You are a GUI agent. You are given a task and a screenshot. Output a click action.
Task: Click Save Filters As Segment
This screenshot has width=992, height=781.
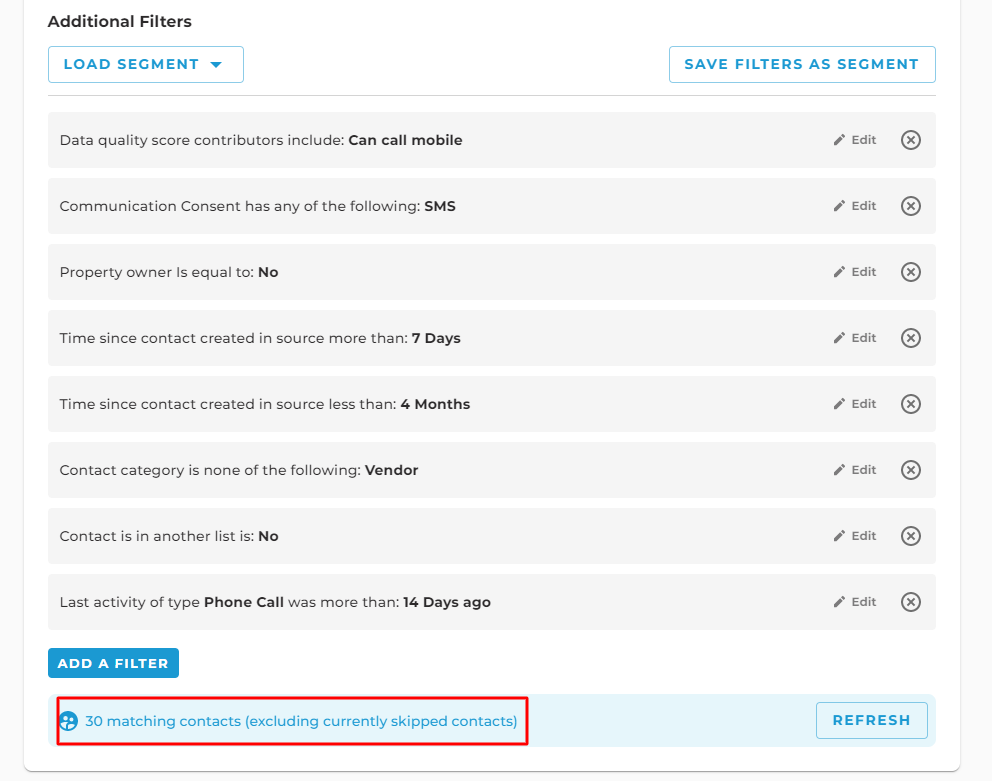pos(802,65)
